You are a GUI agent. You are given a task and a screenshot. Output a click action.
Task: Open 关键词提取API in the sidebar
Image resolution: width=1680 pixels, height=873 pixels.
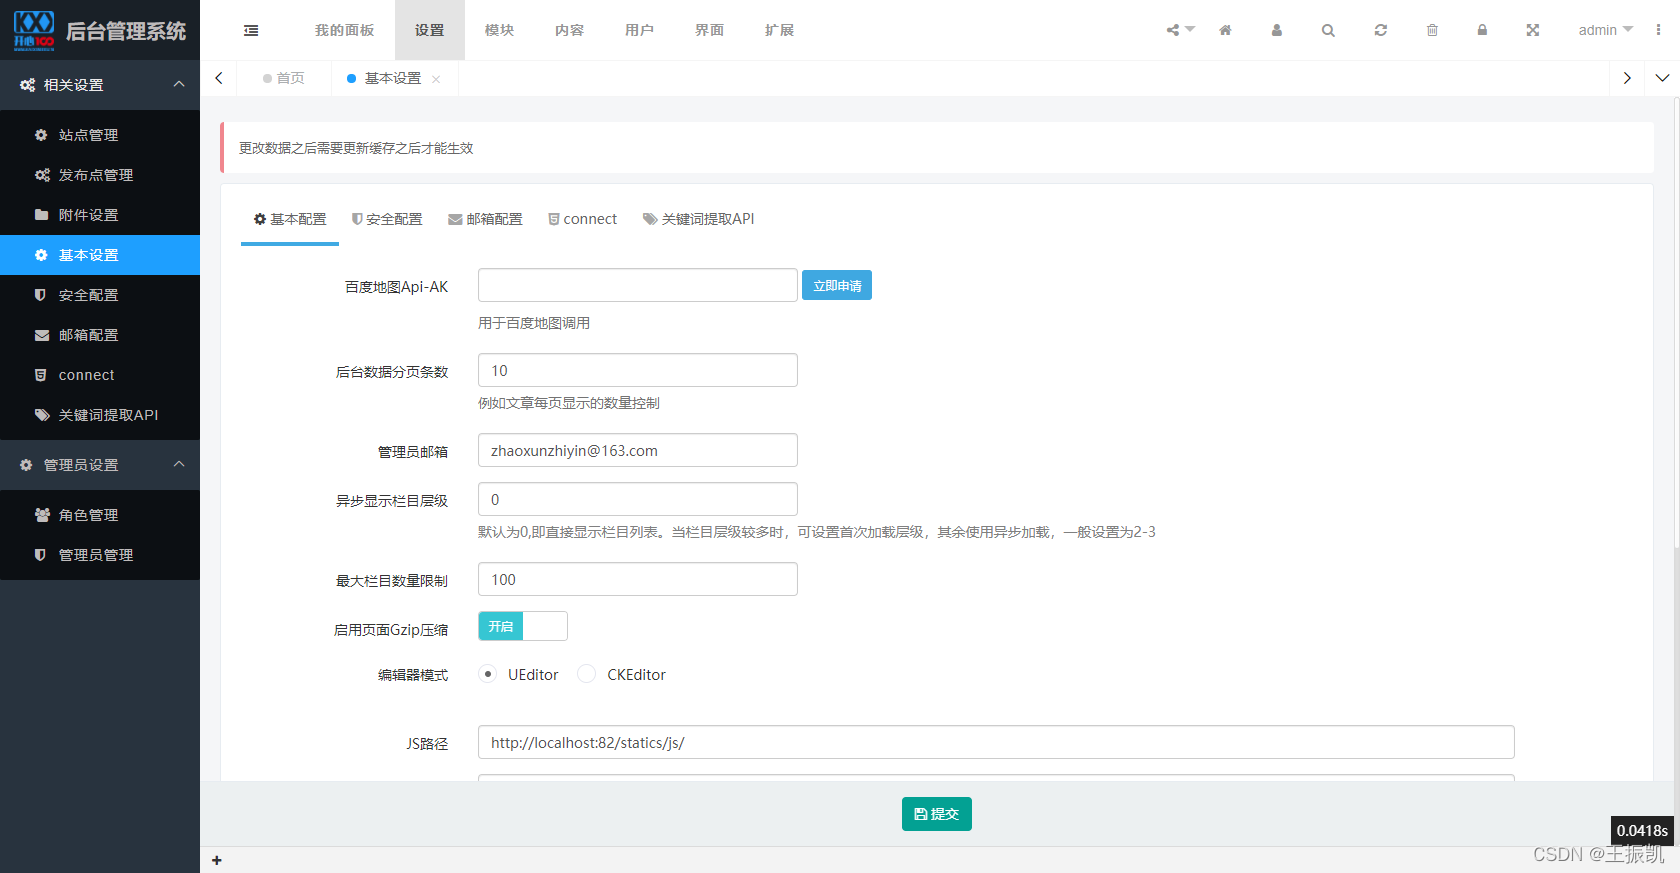coord(100,415)
